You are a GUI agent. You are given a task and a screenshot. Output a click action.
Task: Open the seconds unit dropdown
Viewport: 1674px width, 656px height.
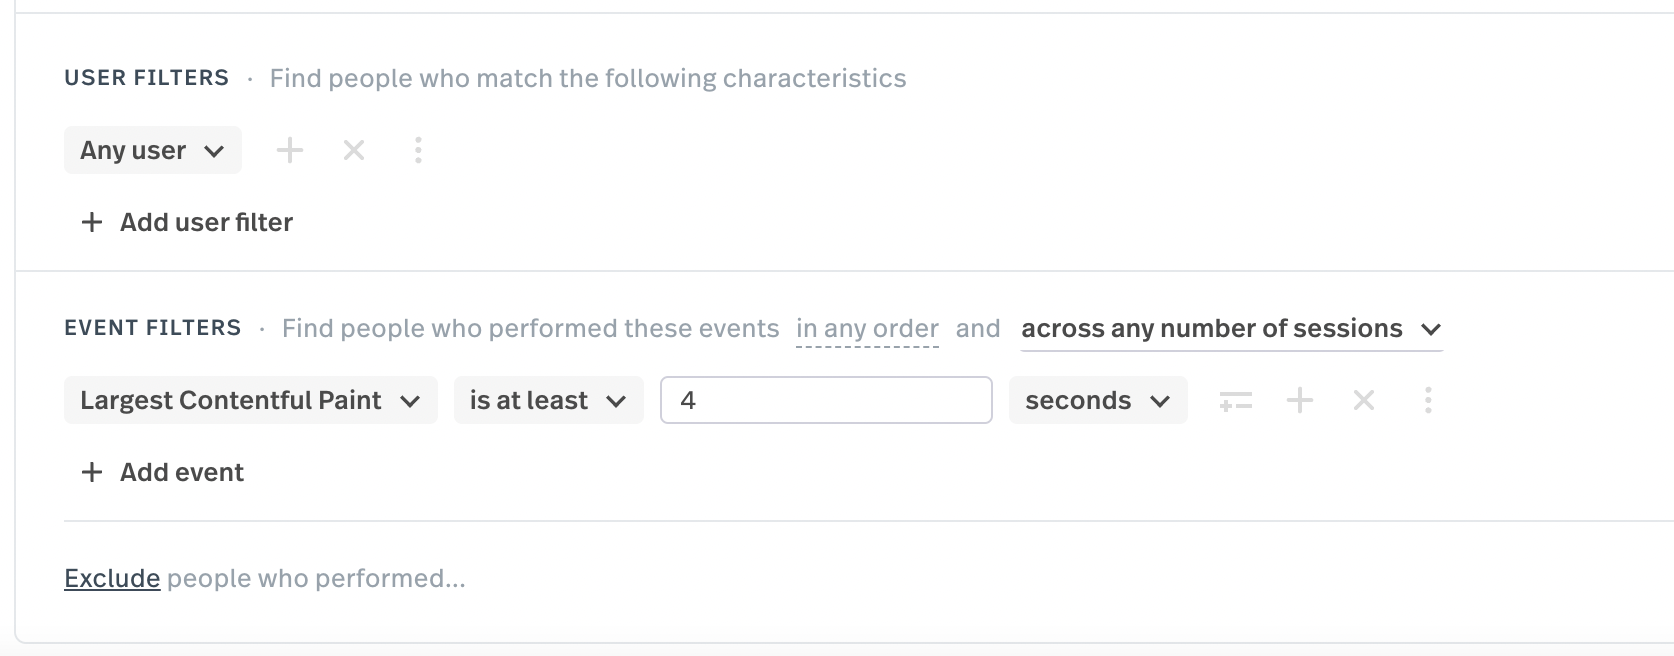1097,400
